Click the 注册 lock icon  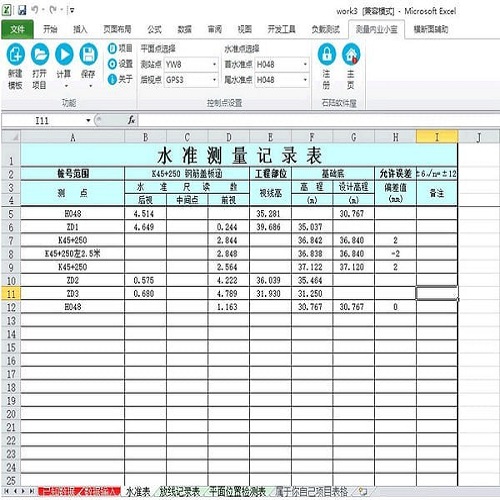coord(327,54)
